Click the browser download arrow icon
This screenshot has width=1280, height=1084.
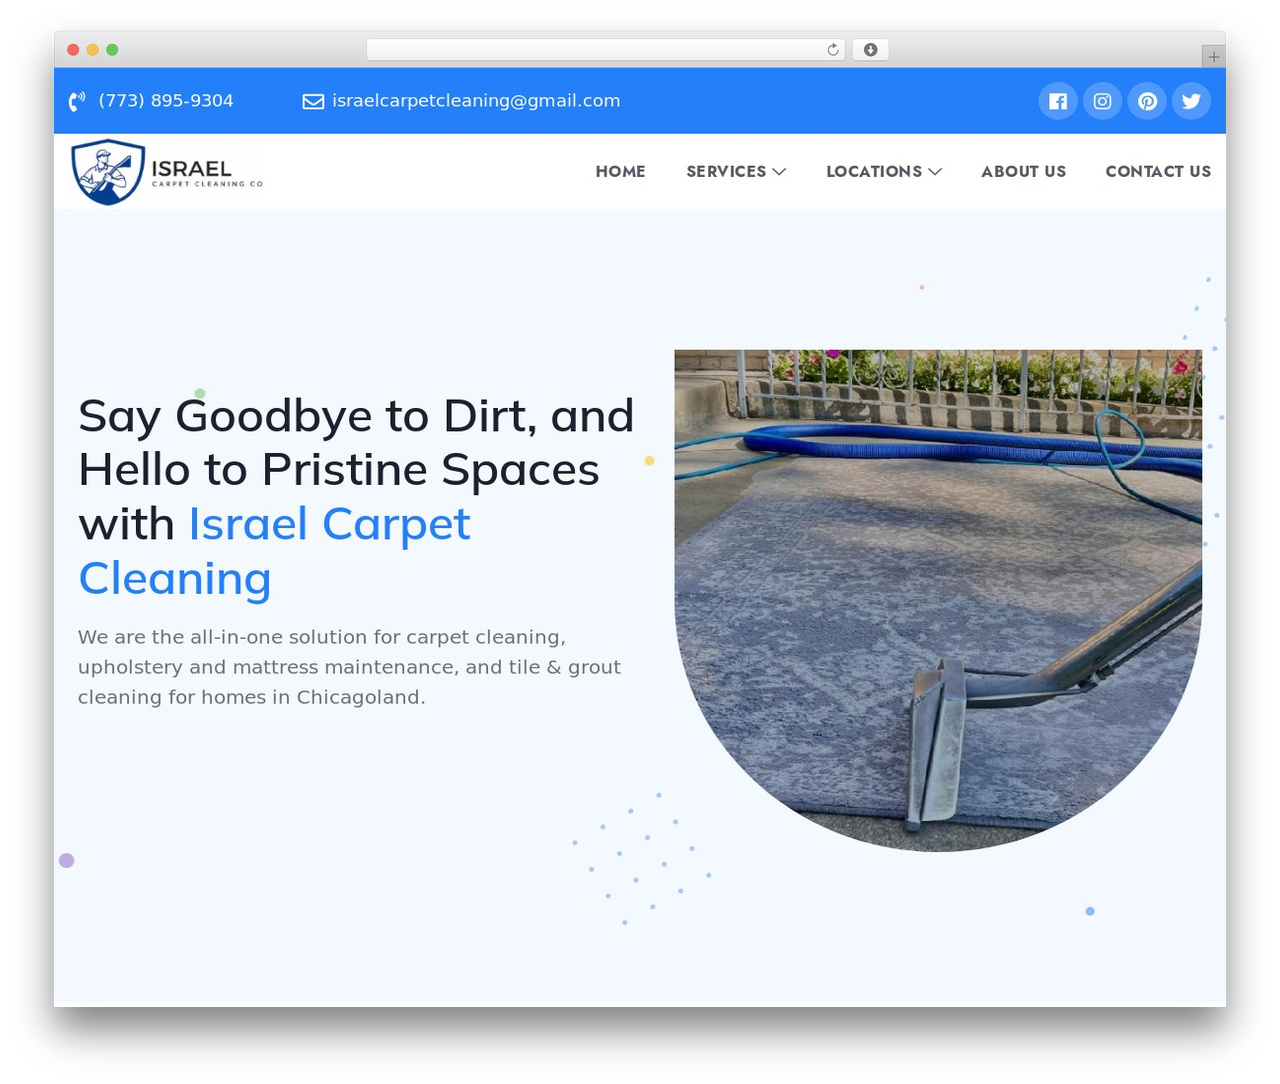pos(871,50)
